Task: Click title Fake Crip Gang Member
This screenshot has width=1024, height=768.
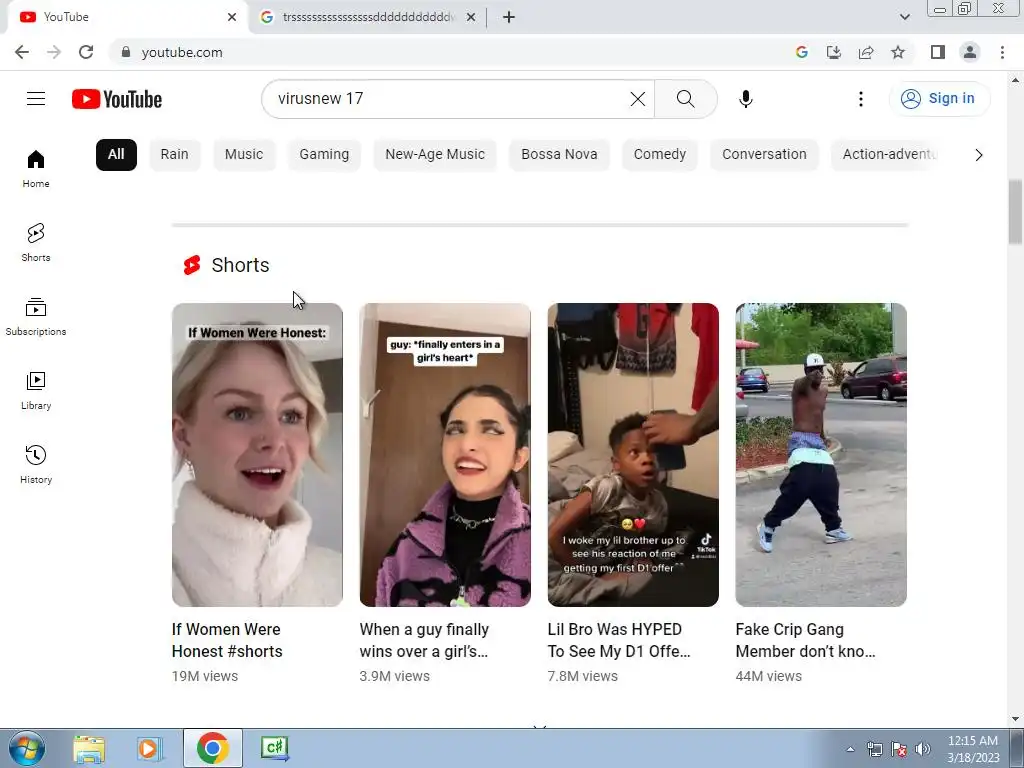Action: click(x=805, y=640)
